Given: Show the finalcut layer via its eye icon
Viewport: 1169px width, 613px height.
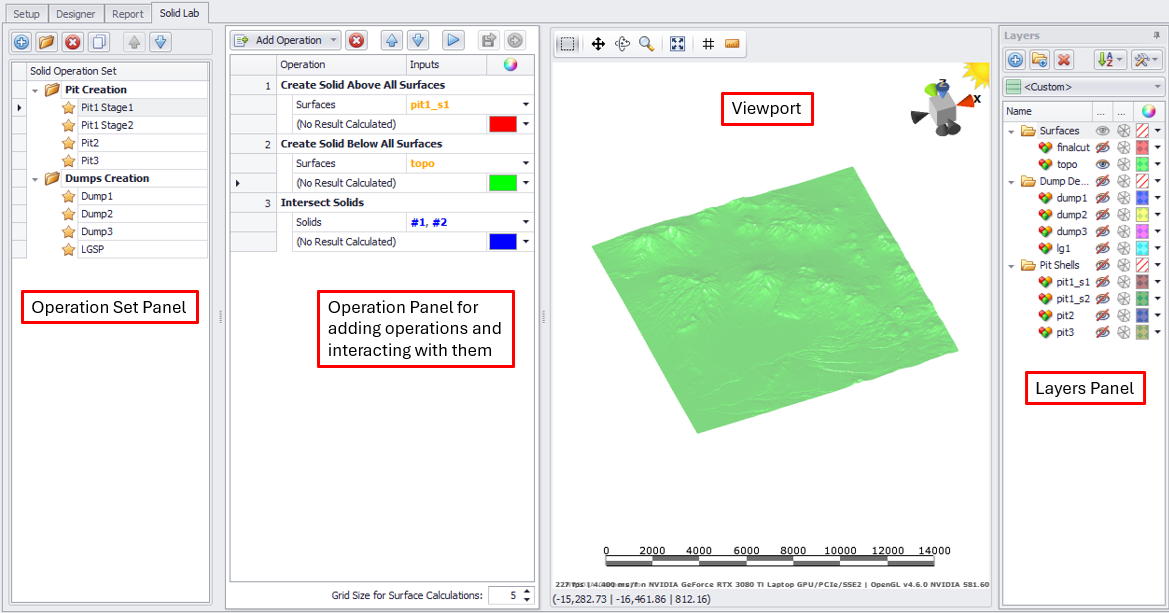Looking at the screenshot, I should click(x=1102, y=147).
